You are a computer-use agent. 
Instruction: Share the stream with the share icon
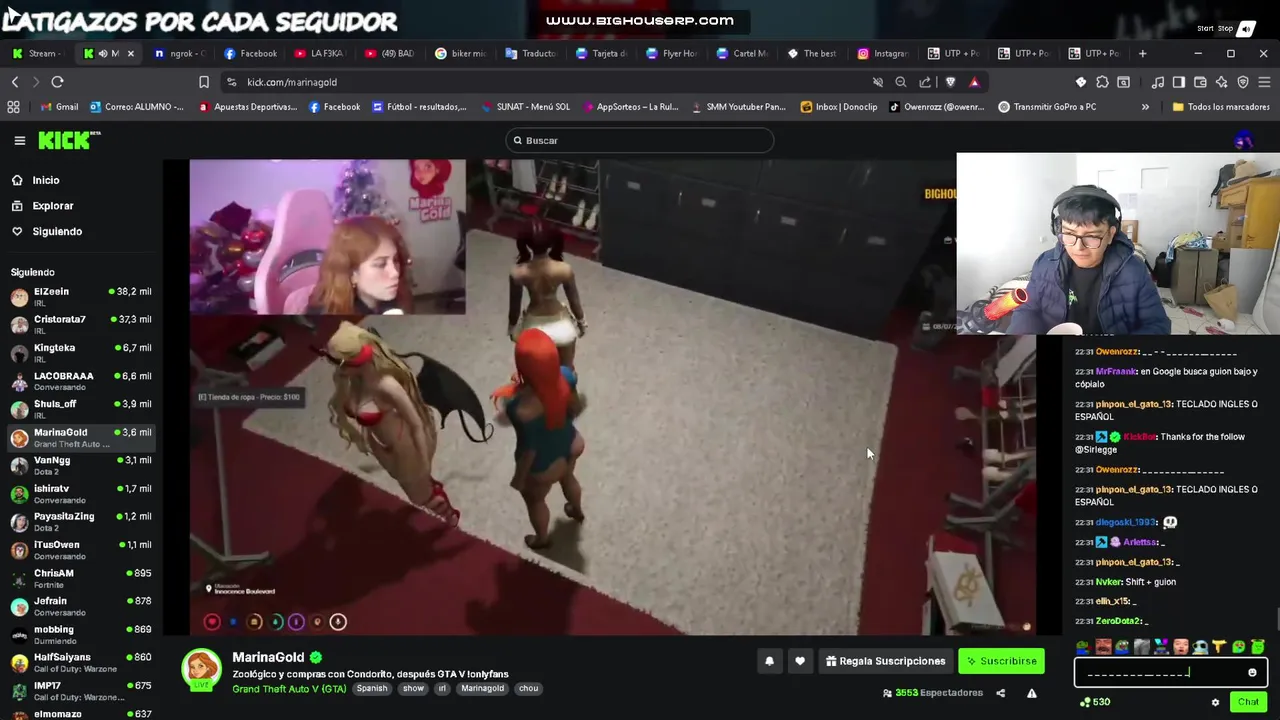click(x=1001, y=693)
